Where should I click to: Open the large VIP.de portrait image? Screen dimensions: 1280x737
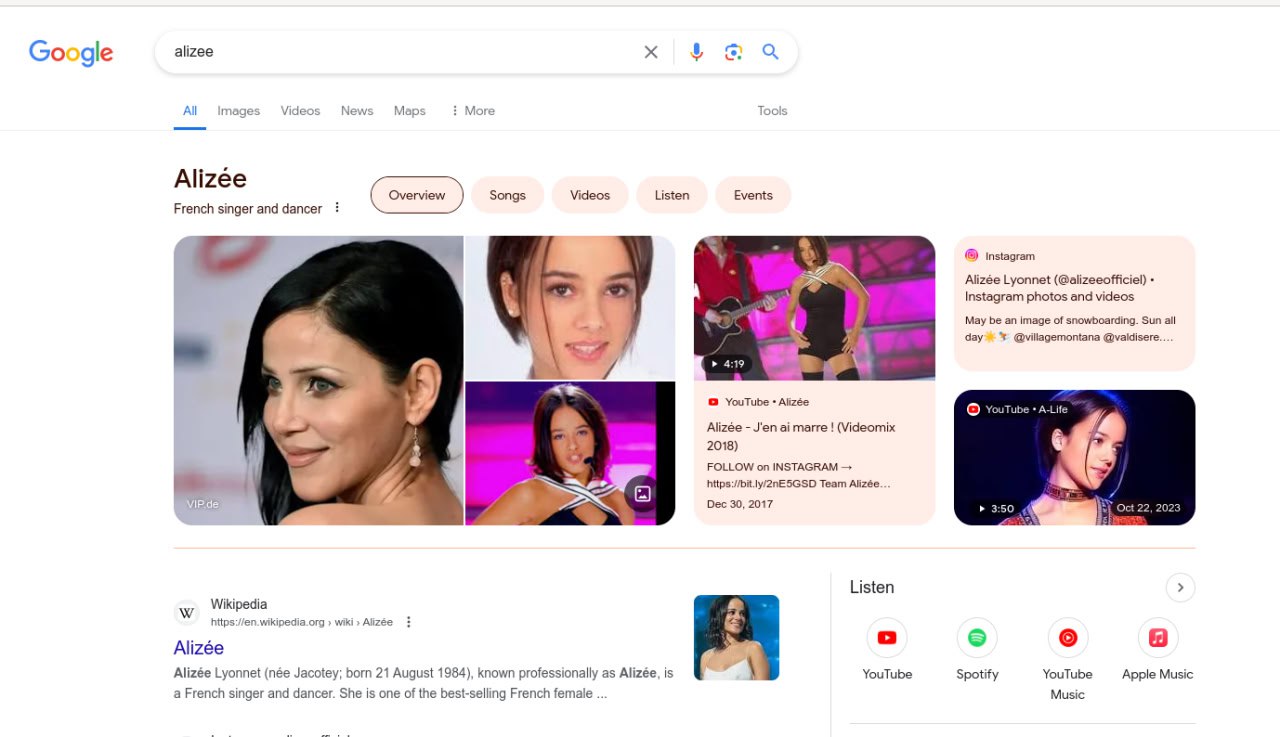click(318, 380)
